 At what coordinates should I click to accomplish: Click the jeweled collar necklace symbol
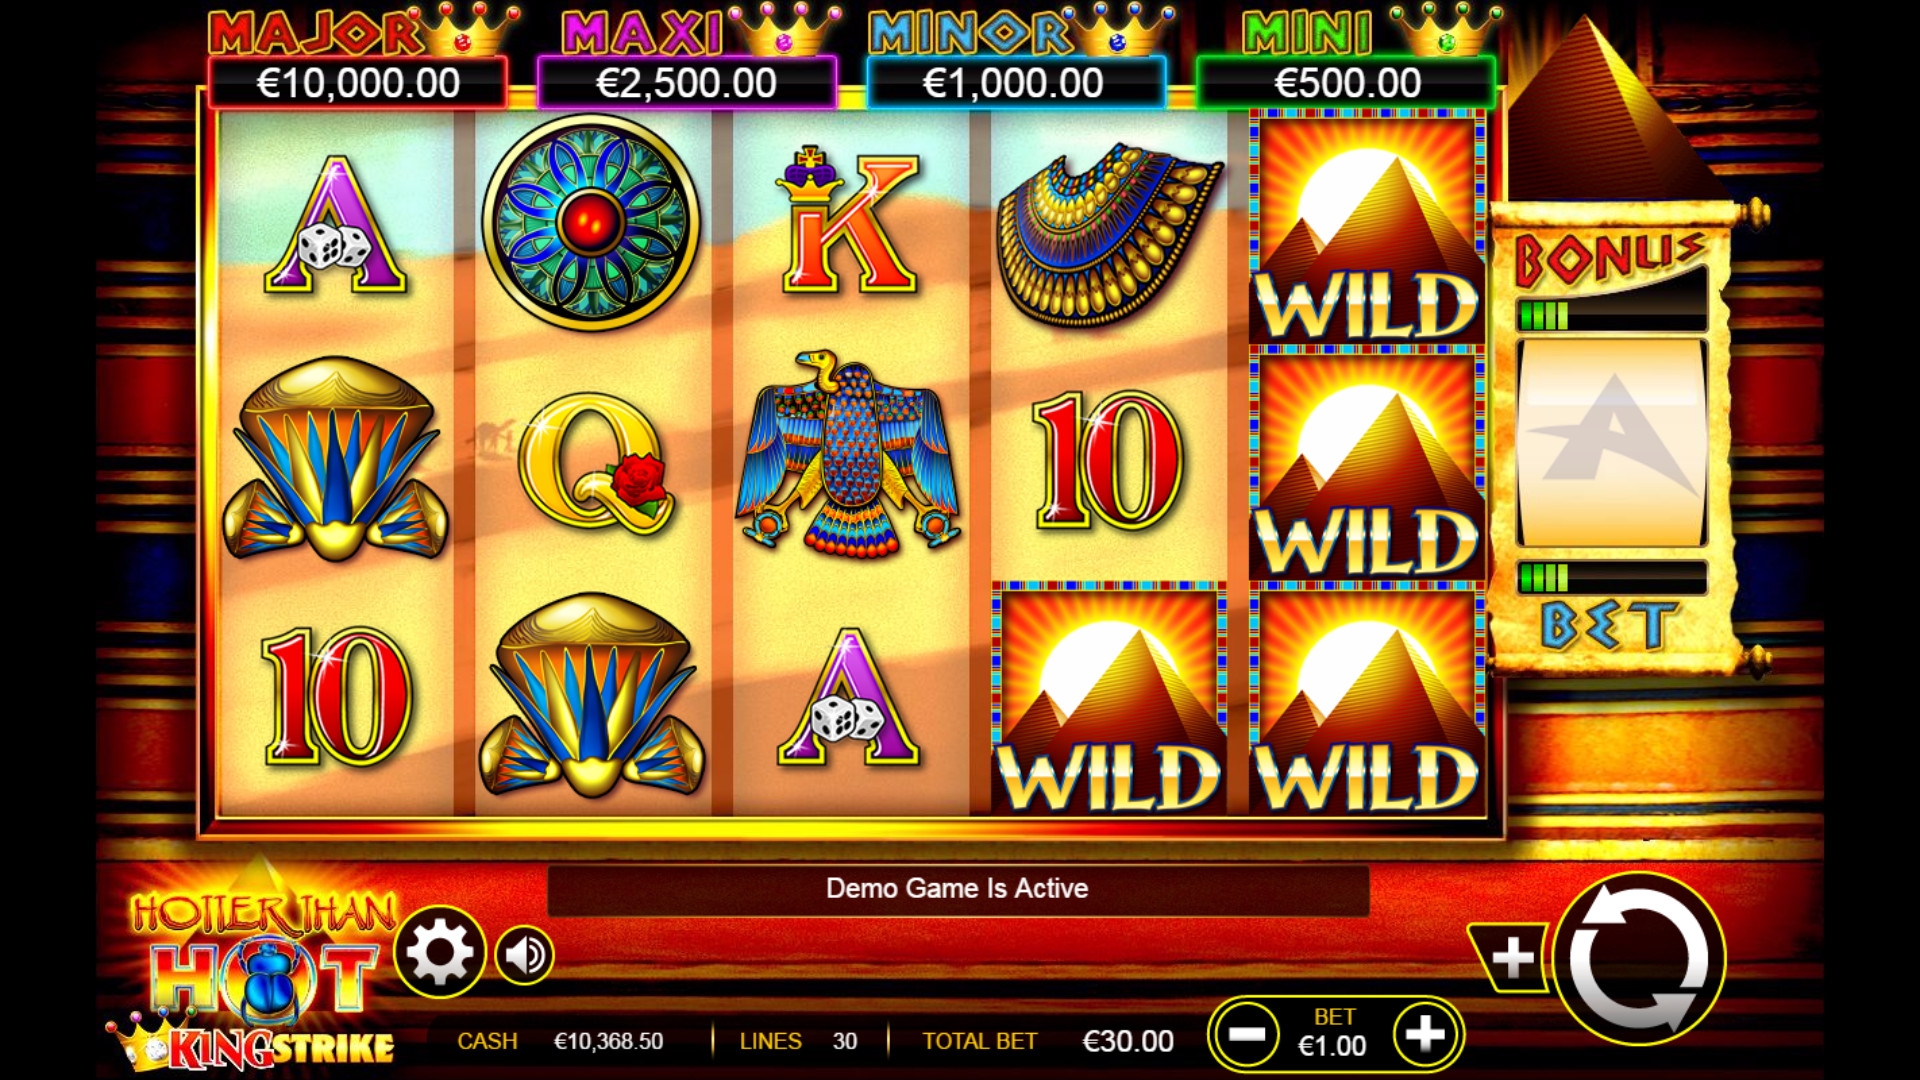coord(1107,234)
